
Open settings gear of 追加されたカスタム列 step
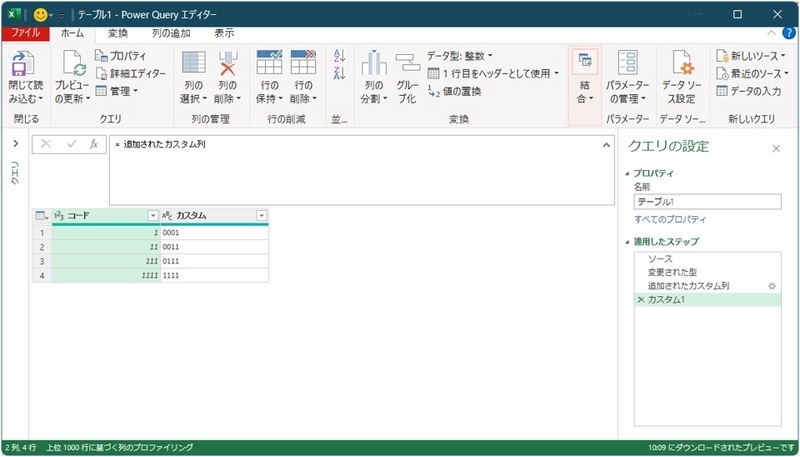pyautogui.click(x=772, y=286)
